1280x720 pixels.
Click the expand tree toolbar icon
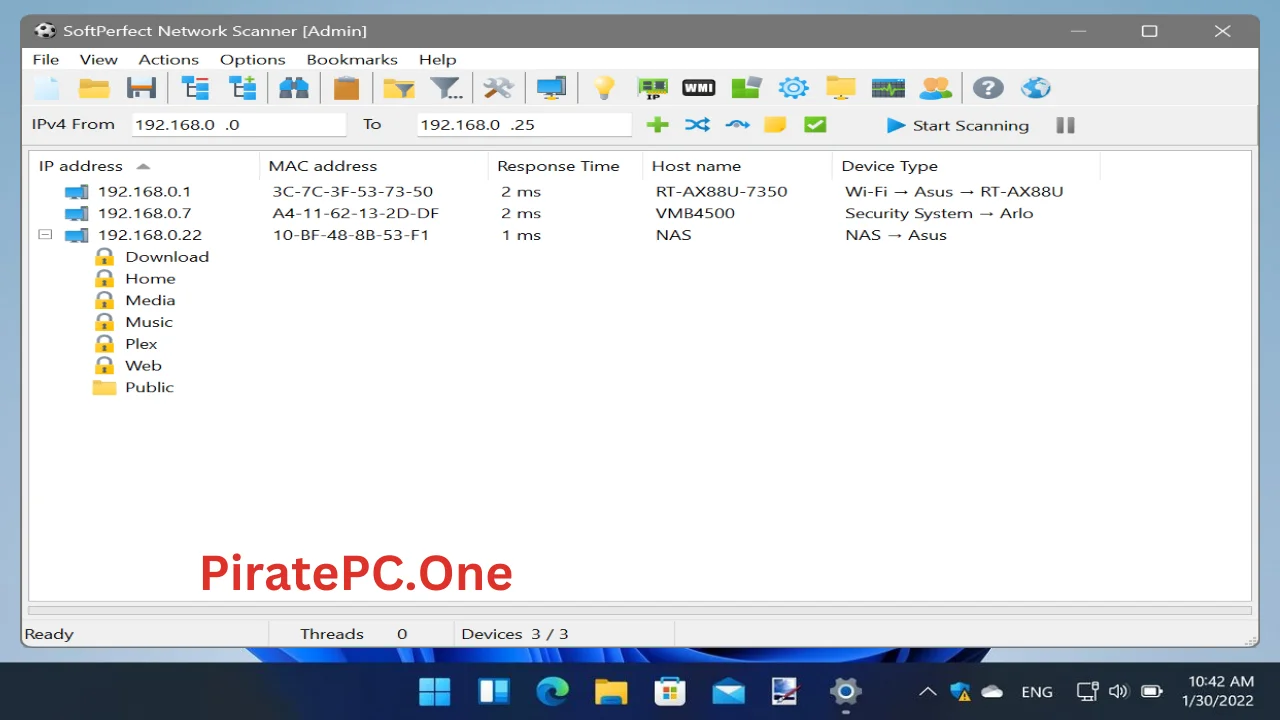(x=243, y=88)
